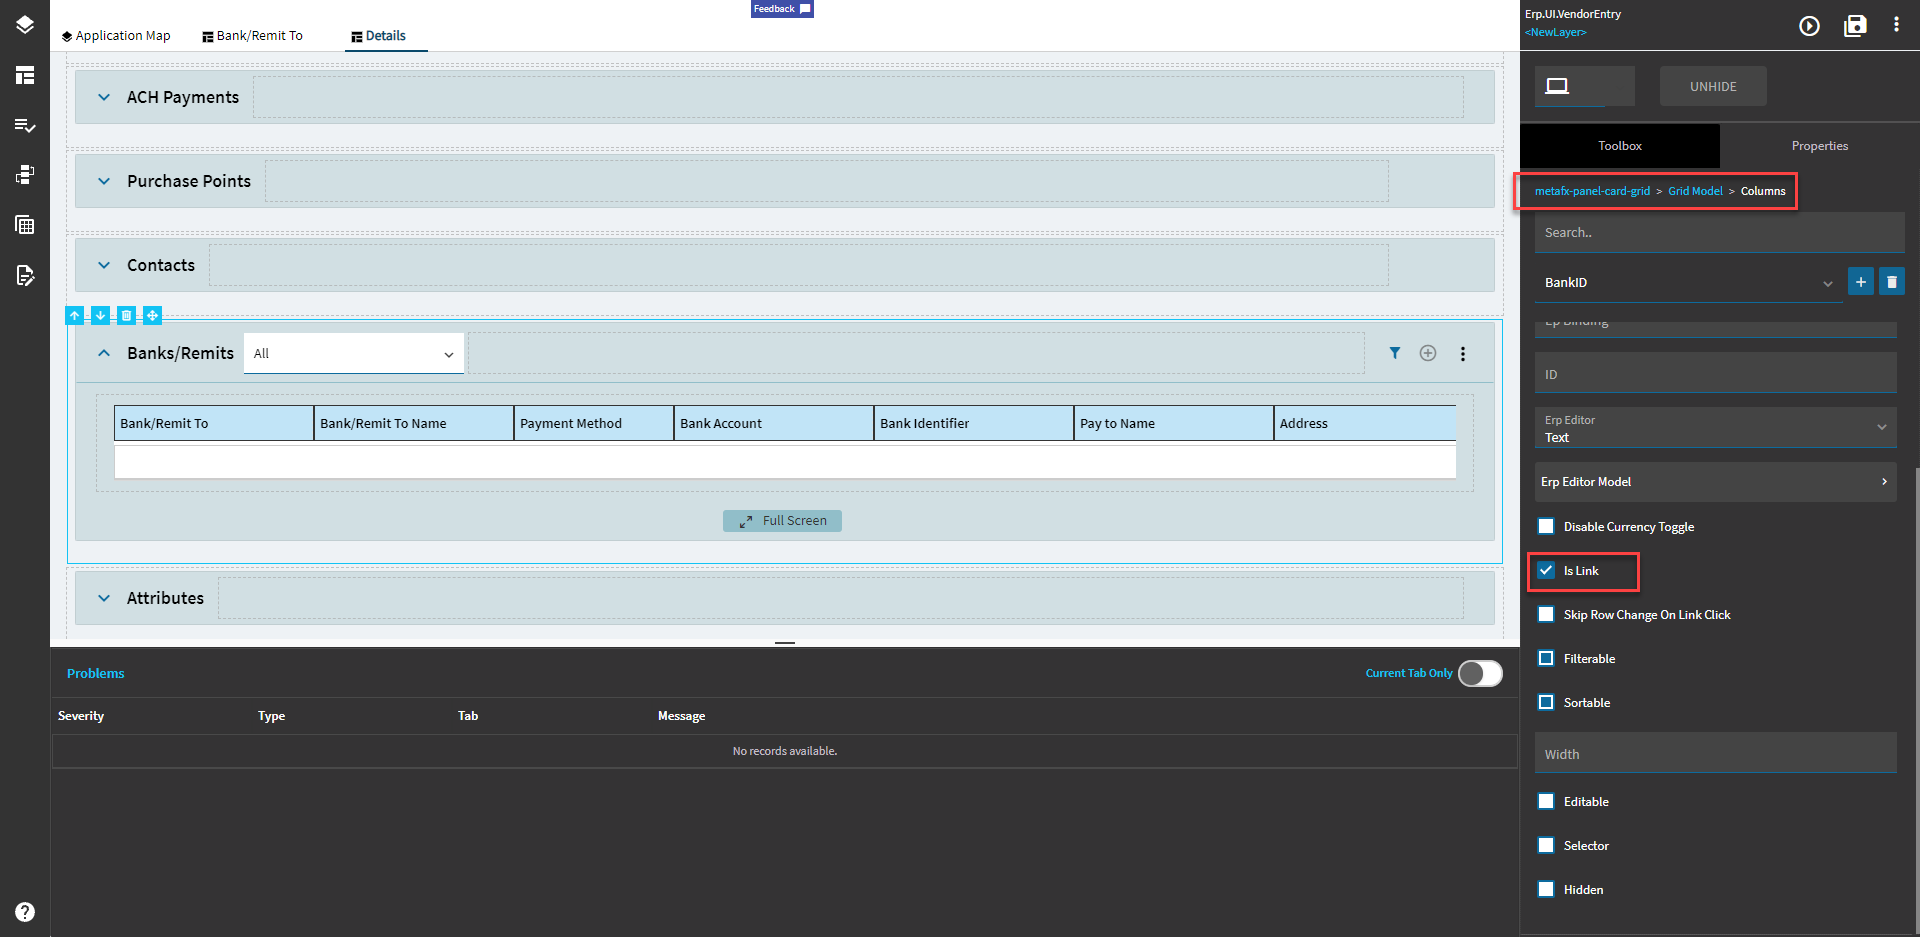1920x937 pixels.
Task: Select the Address column header
Action: click(1365, 423)
